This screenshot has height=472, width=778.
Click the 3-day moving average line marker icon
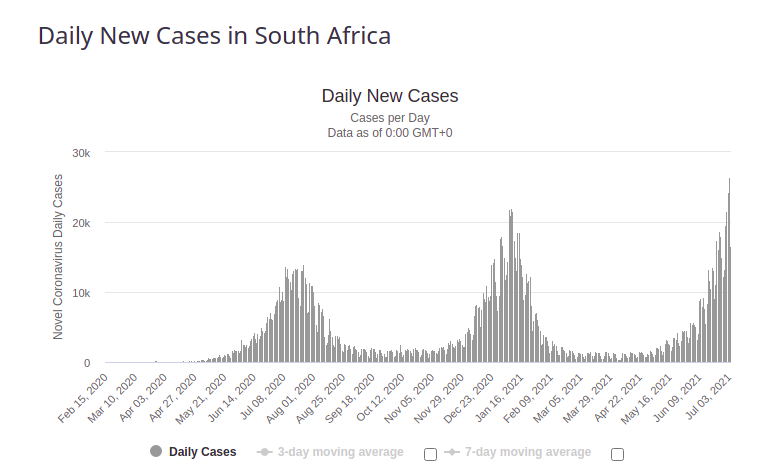point(265,452)
